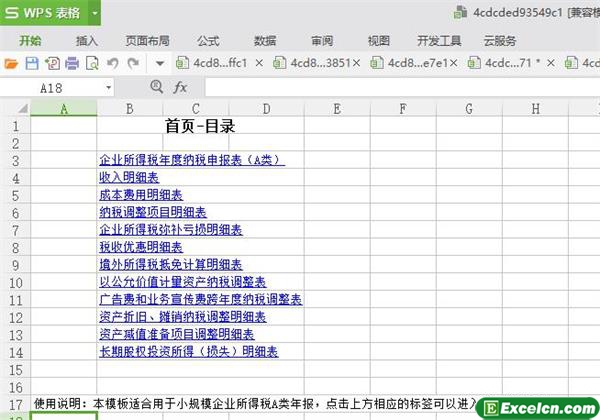Click the Save floppy disk icon
The image size is (600, 420).
click(x=32, y=63)
